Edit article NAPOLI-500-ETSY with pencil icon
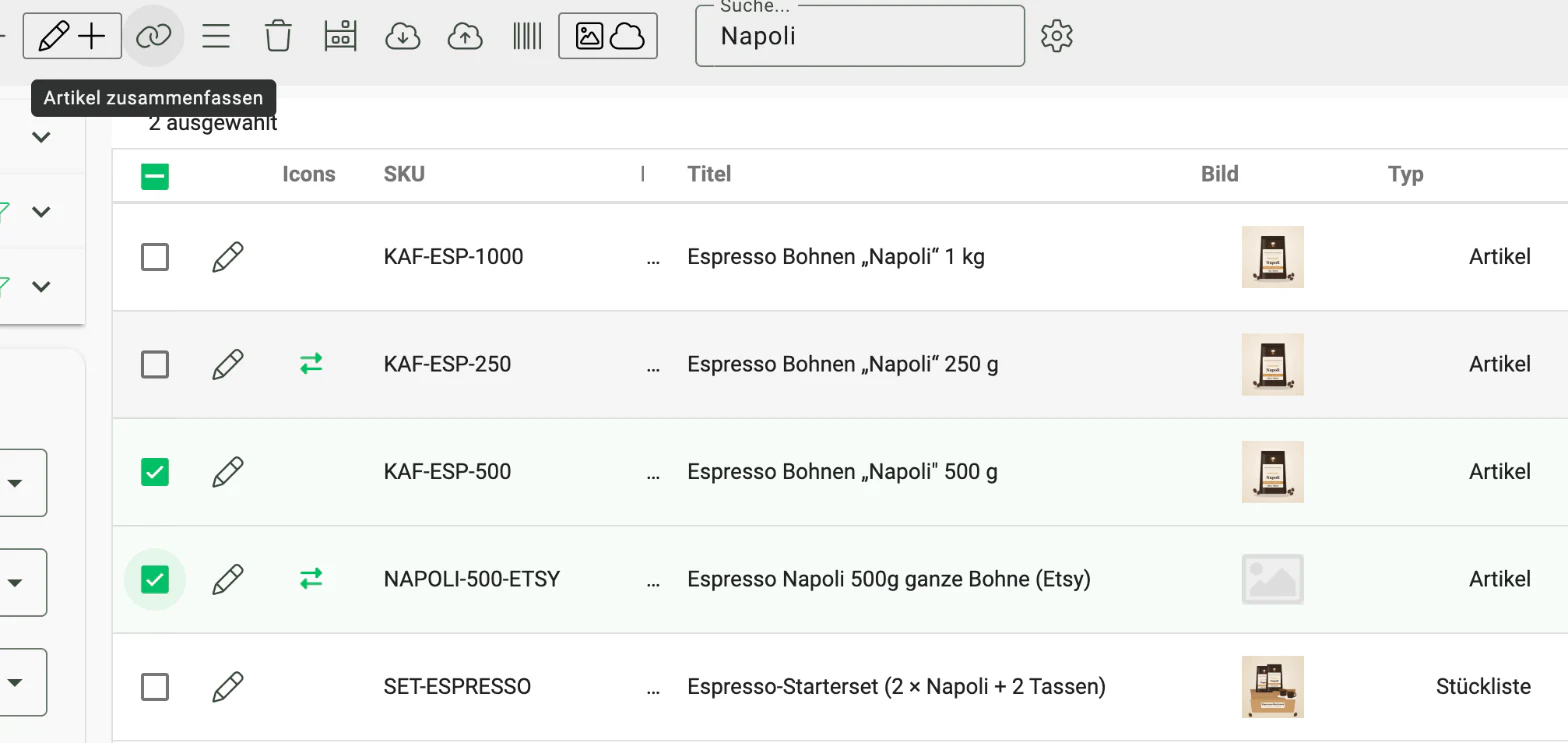The width and height of the screenshot is (1568, 743). (x=228, y=579)
